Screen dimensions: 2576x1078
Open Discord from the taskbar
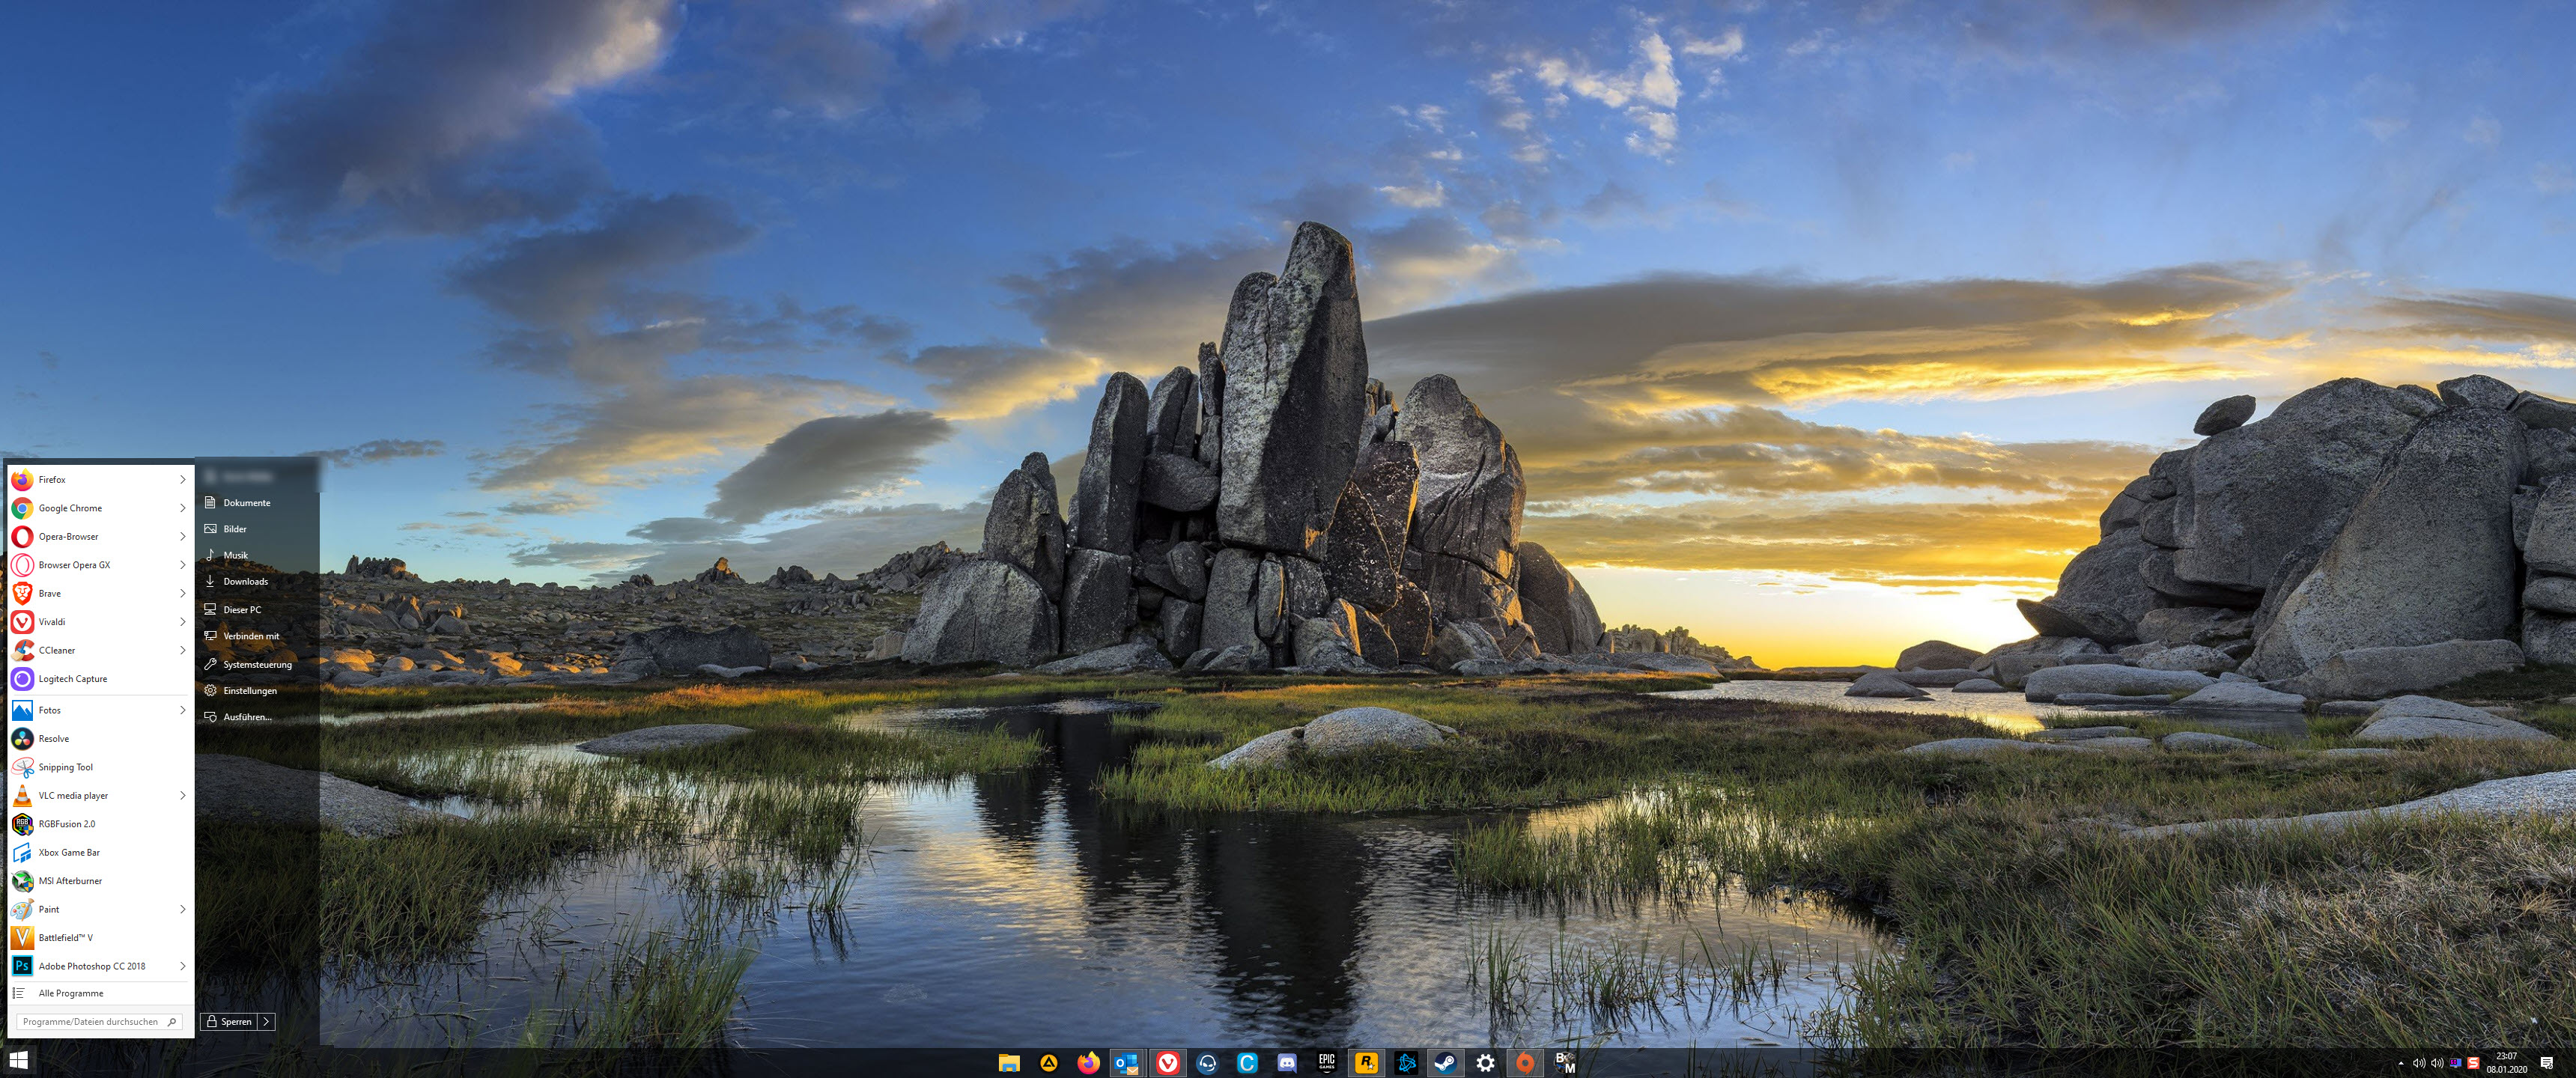[x=1287, y=1063]
